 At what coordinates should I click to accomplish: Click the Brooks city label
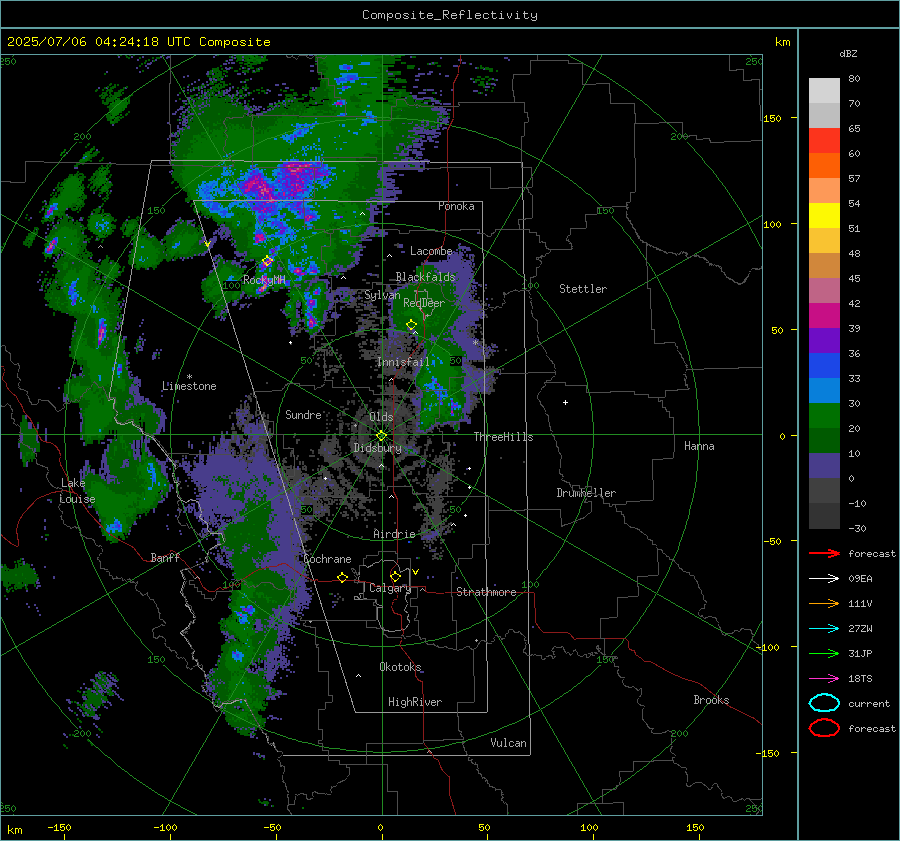(711, 700)
